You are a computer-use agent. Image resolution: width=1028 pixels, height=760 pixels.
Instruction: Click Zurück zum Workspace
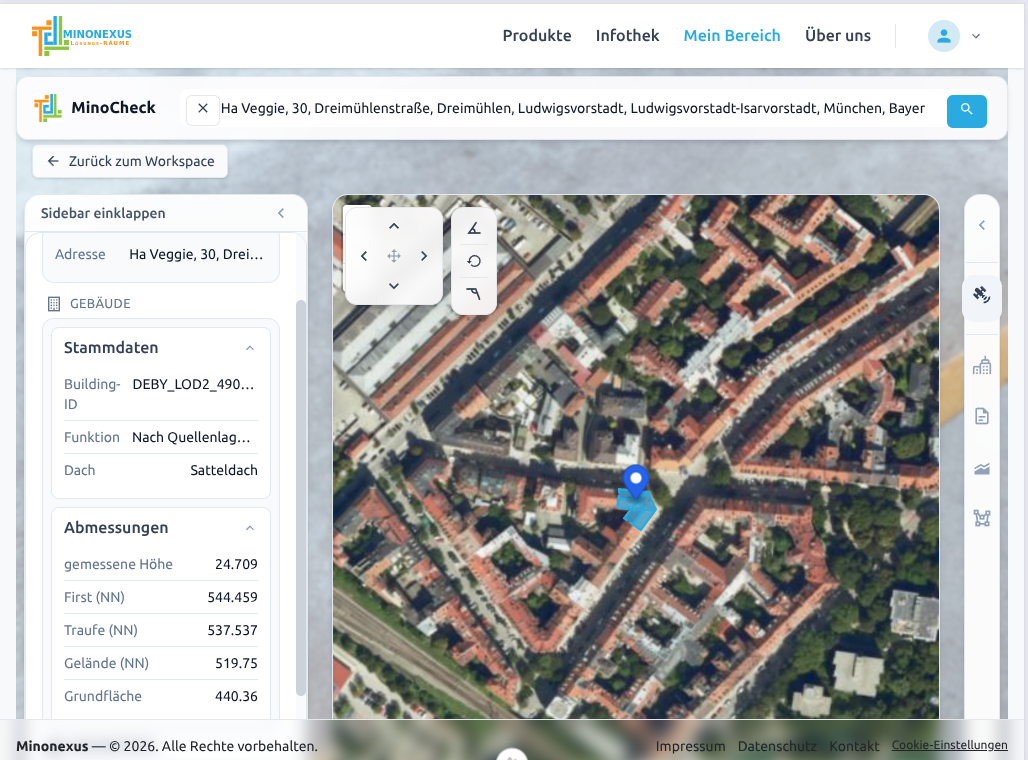[129, 160]
